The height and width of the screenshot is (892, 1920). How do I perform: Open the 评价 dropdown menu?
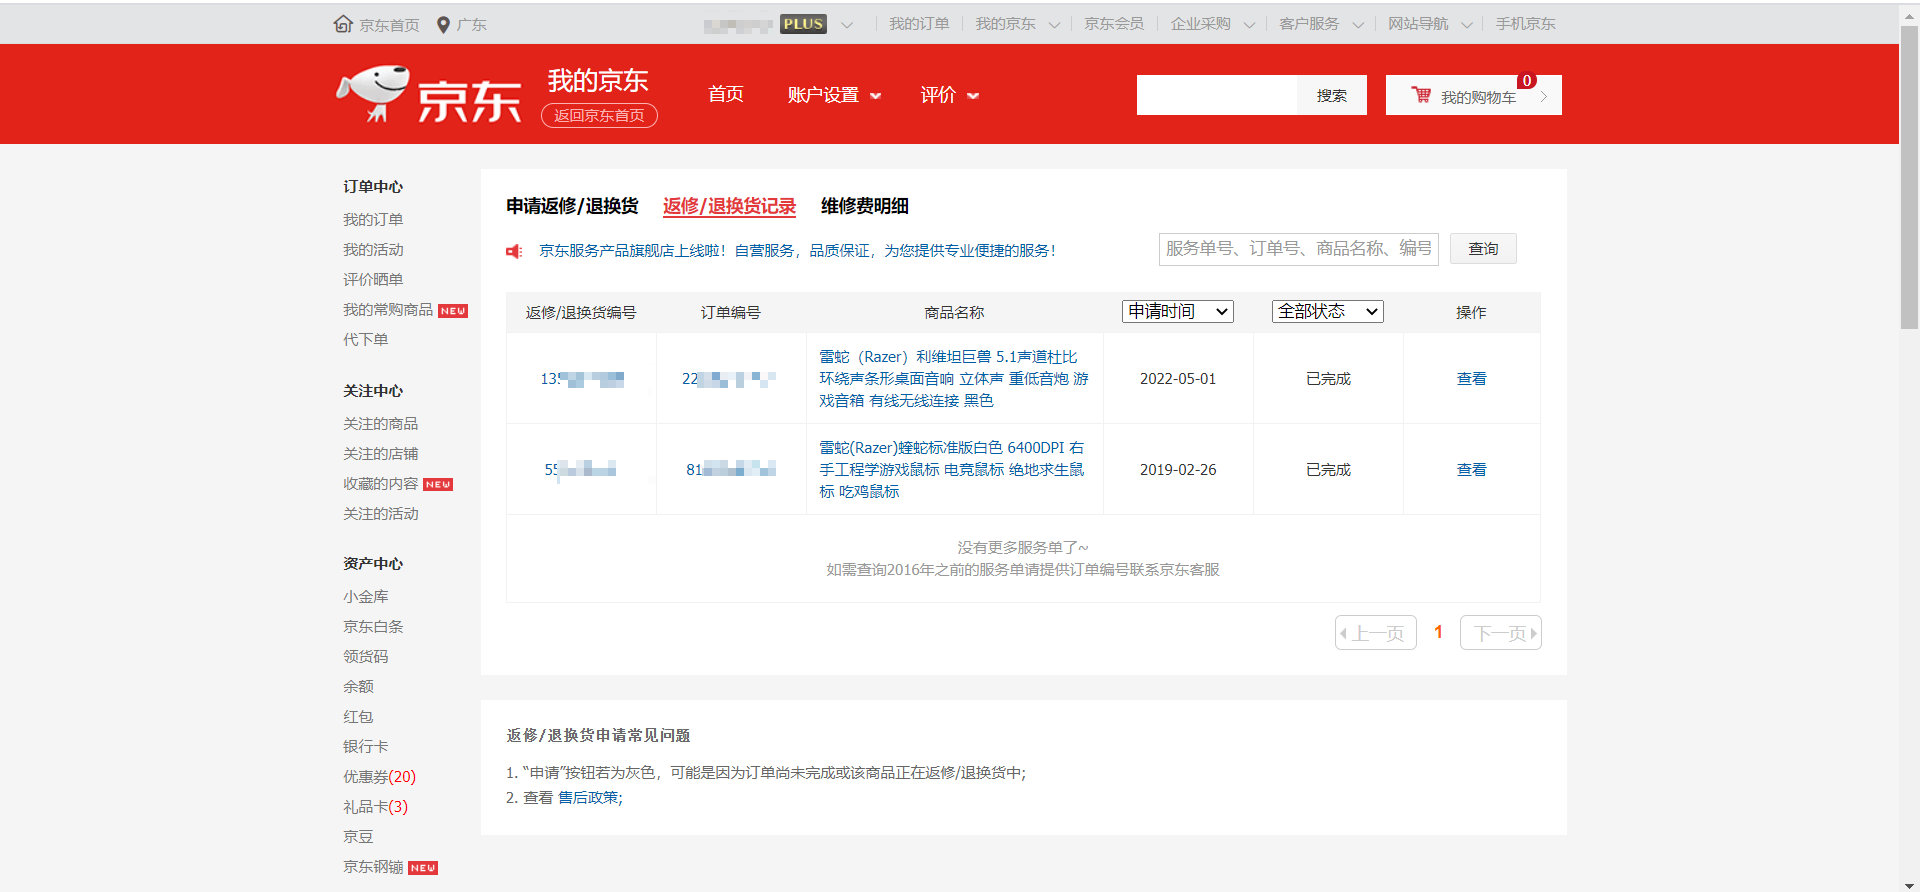pyautogui.click(x=949, y=95)
